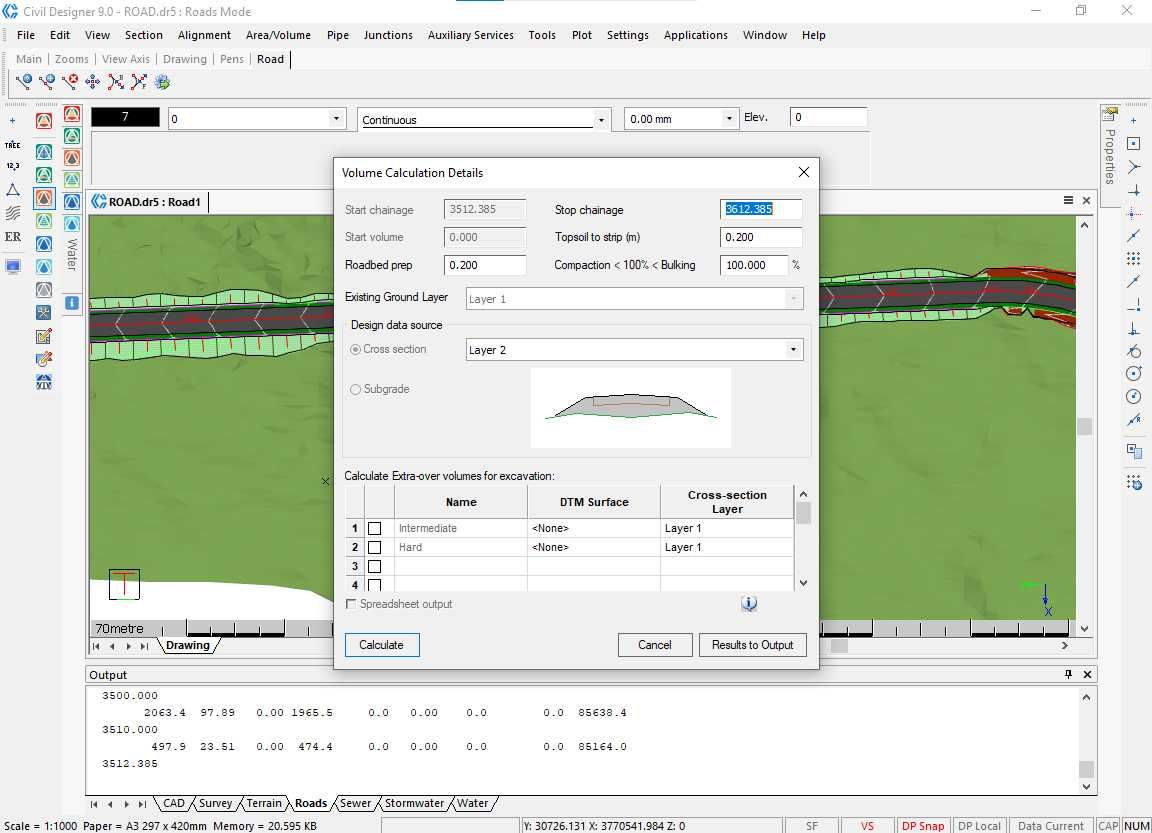Open the Layer 2 cross section dropdown
The width and height of the screenshot is (1152, 833).
pos(793,350)
